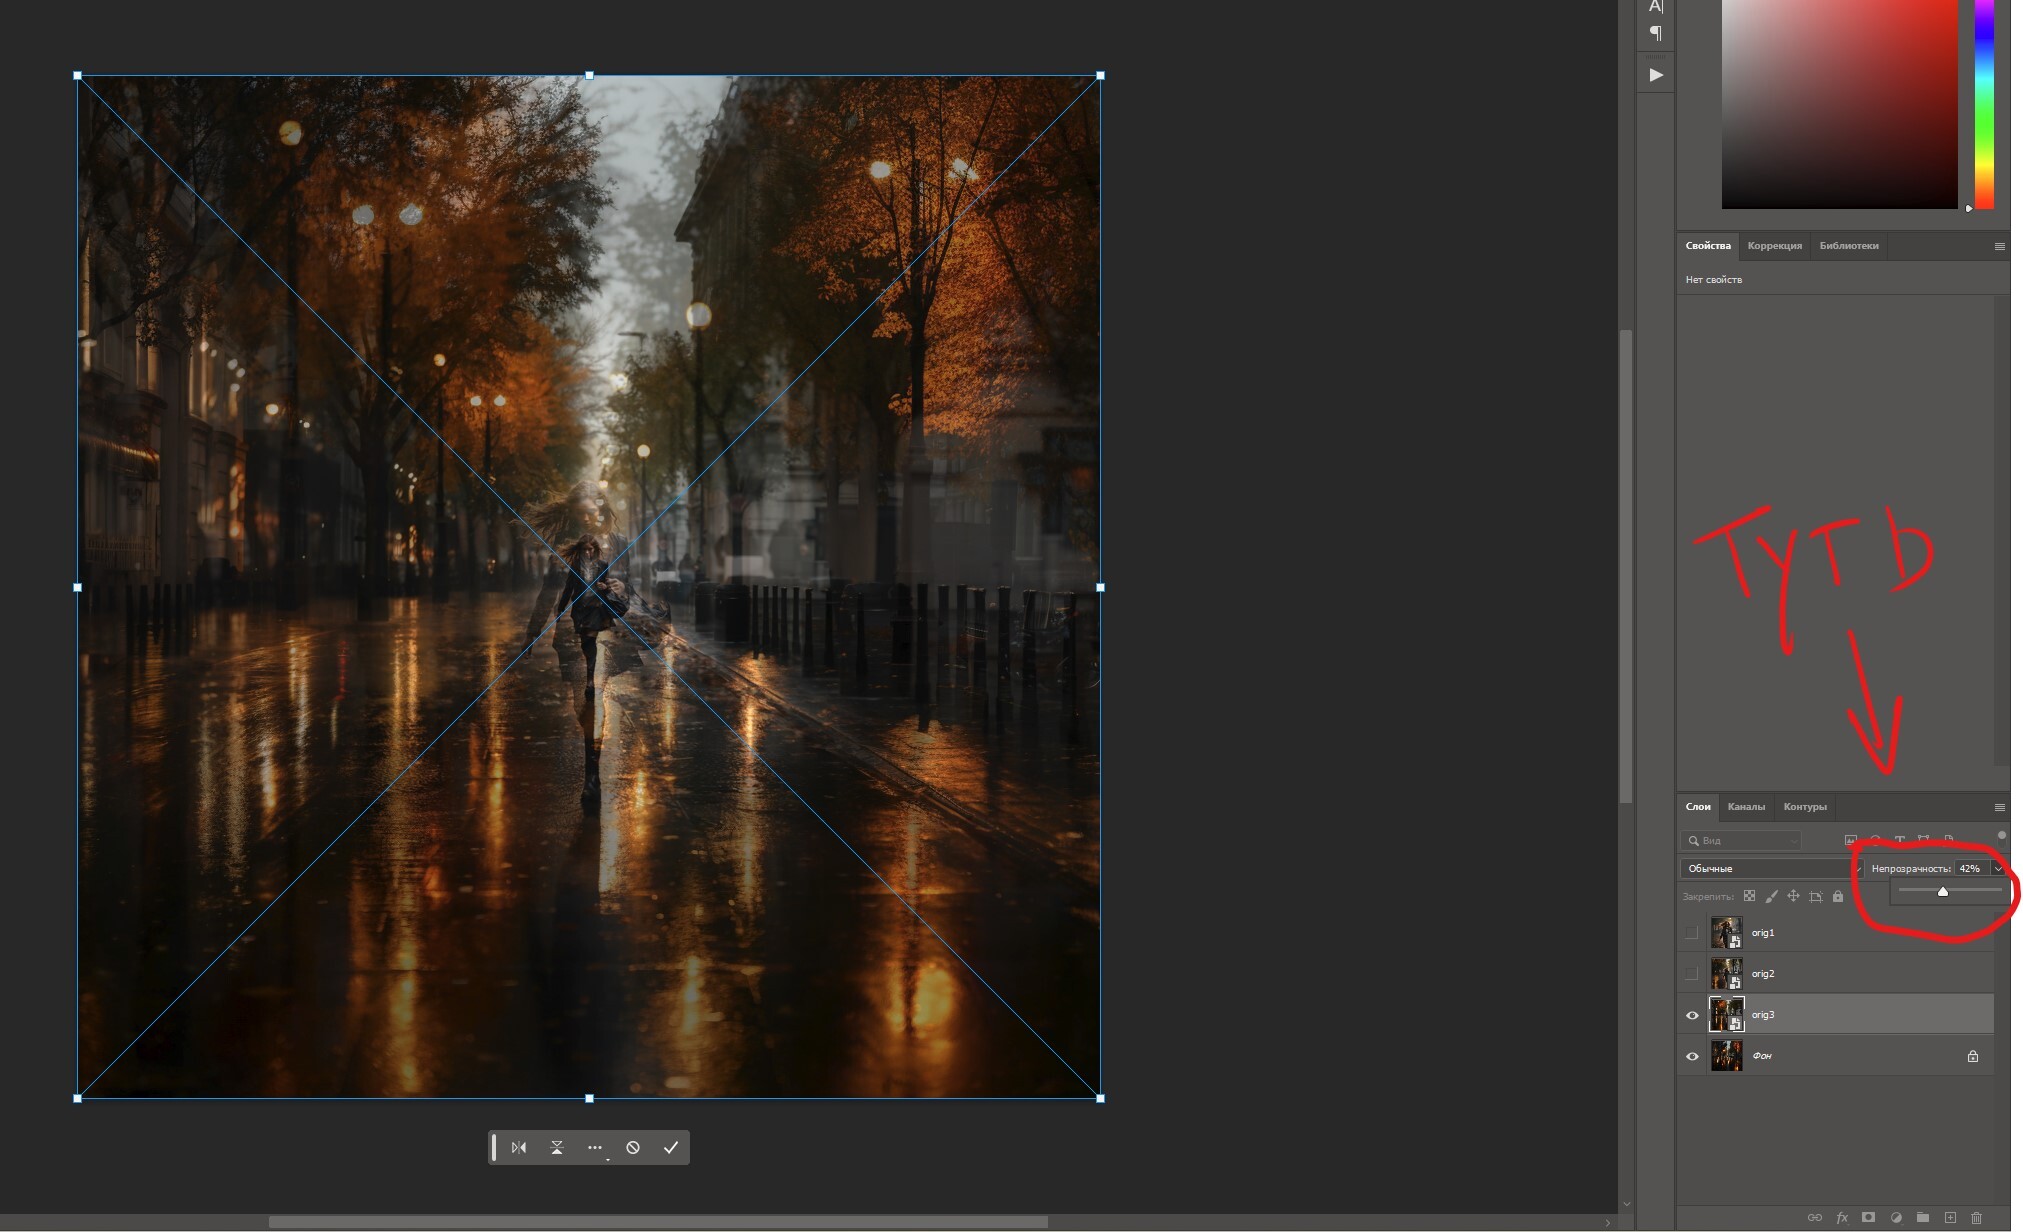
Task: Create a new adjustment layer
Action: [x=1896, y=1217]
